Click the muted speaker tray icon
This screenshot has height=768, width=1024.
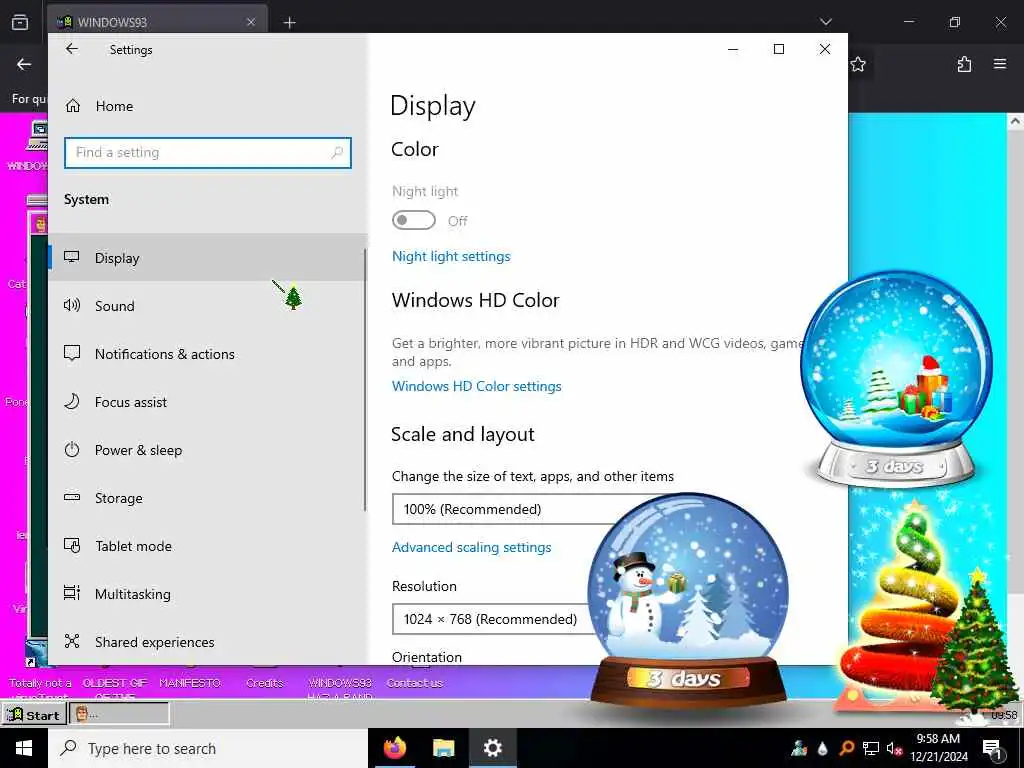click(x=894, y=748)
